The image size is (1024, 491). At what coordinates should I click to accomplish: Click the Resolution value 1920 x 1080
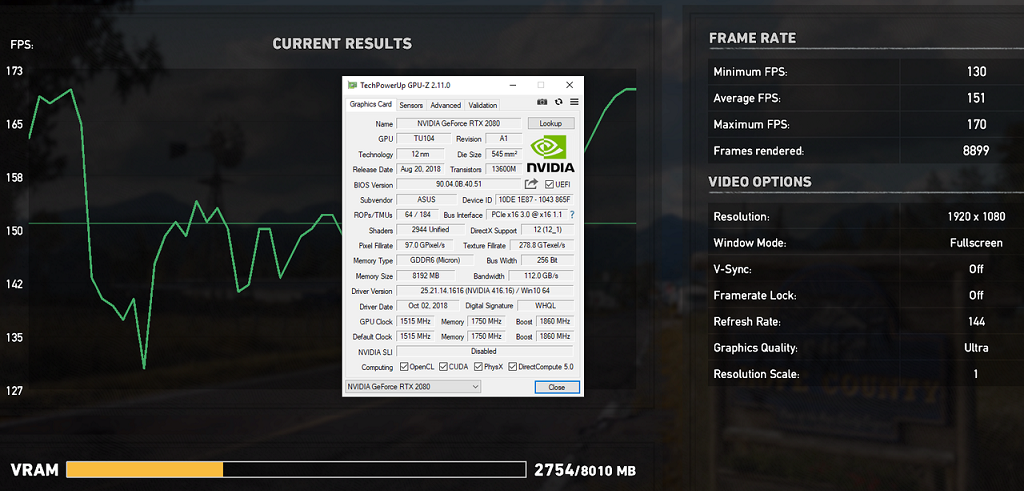coord(976,217)
